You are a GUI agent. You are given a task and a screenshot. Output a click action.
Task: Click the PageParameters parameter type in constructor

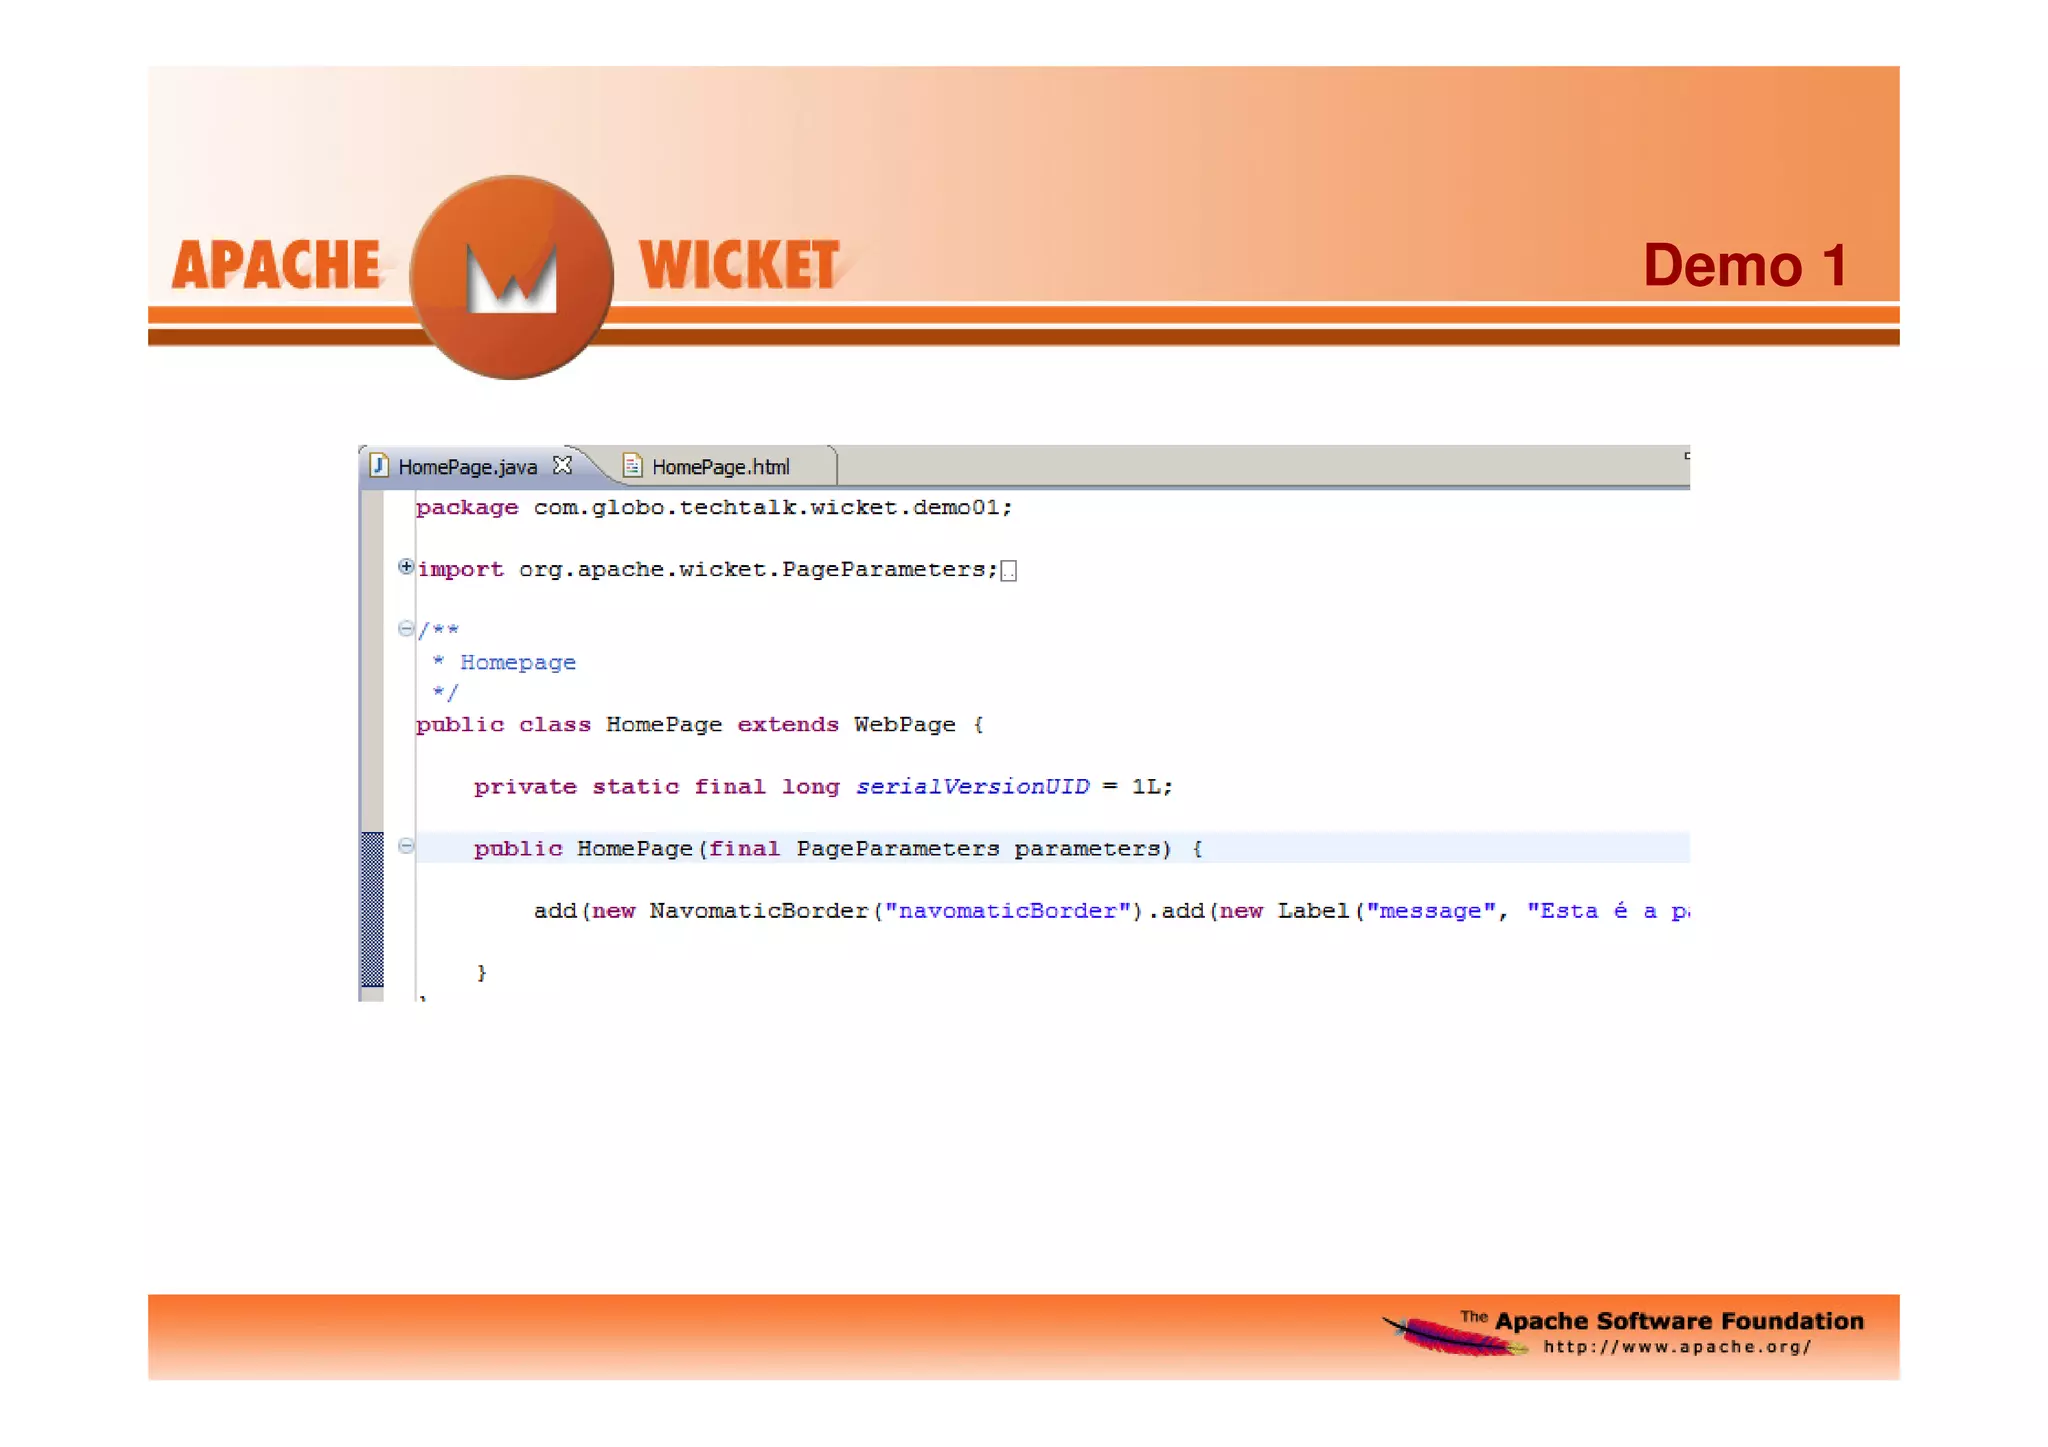click(898, 849)
